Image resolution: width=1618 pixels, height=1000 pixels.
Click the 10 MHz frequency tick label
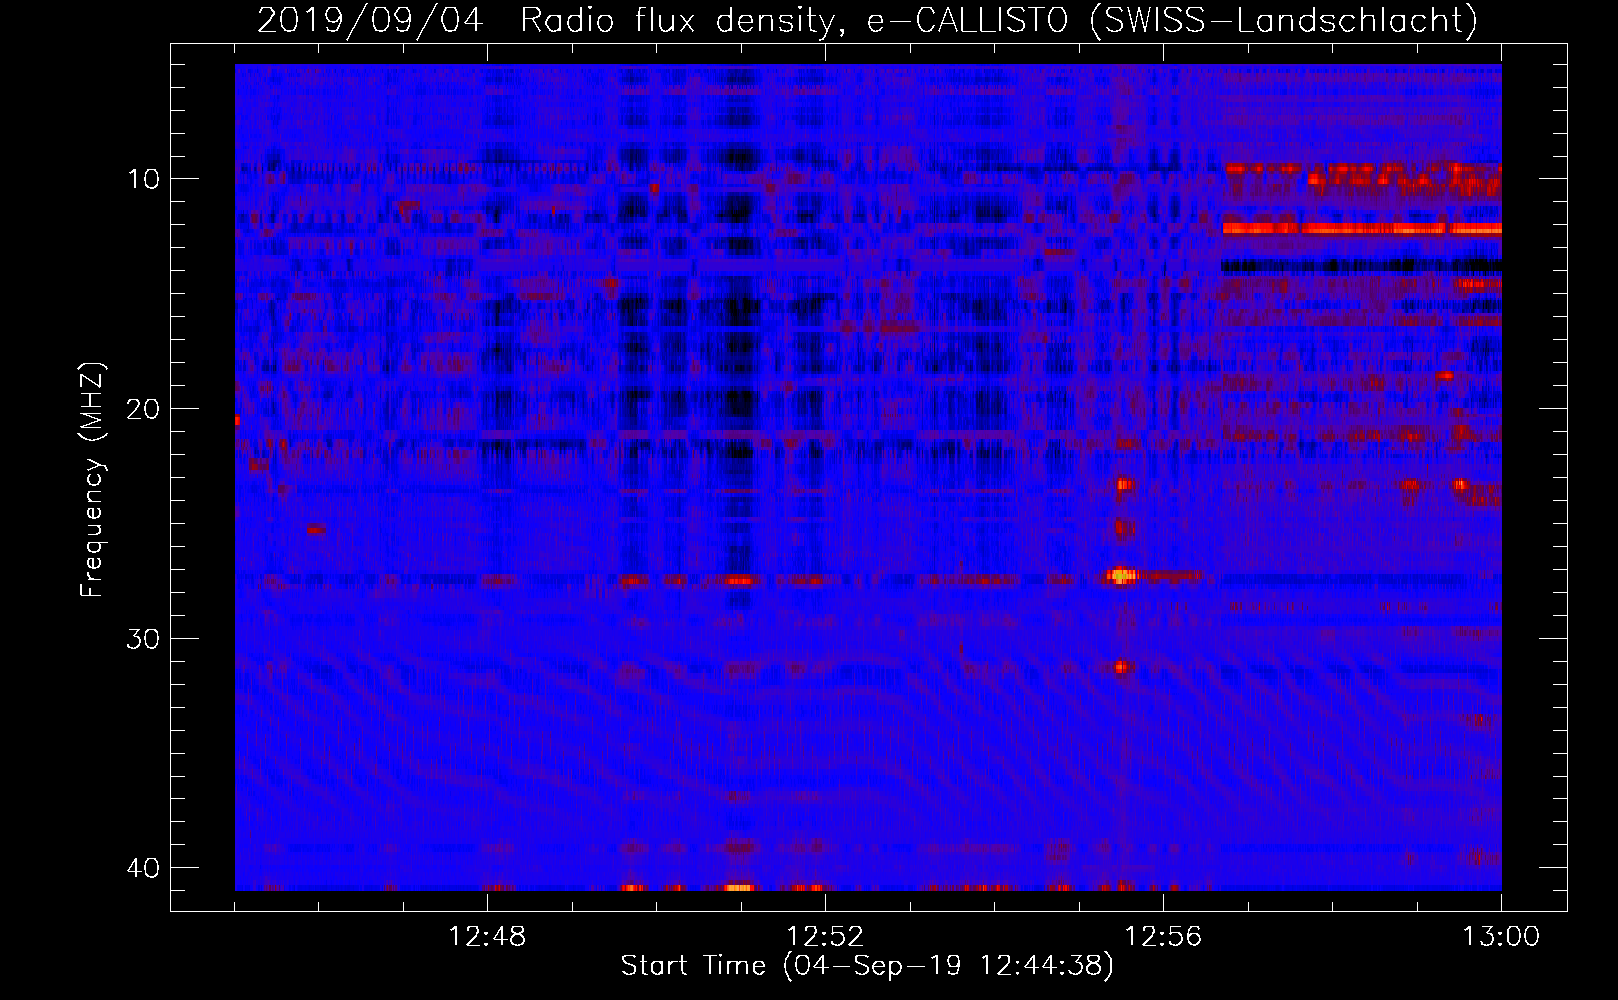(x=143, y=179)
